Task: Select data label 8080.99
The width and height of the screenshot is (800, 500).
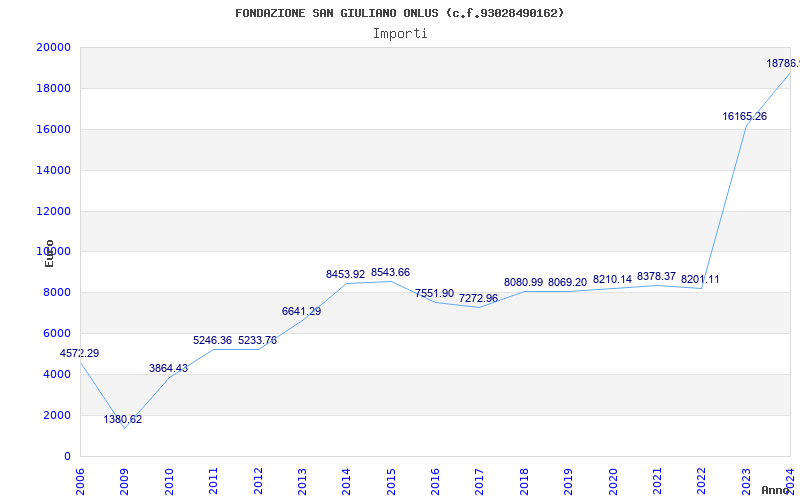Action: [x=523, y=282]
